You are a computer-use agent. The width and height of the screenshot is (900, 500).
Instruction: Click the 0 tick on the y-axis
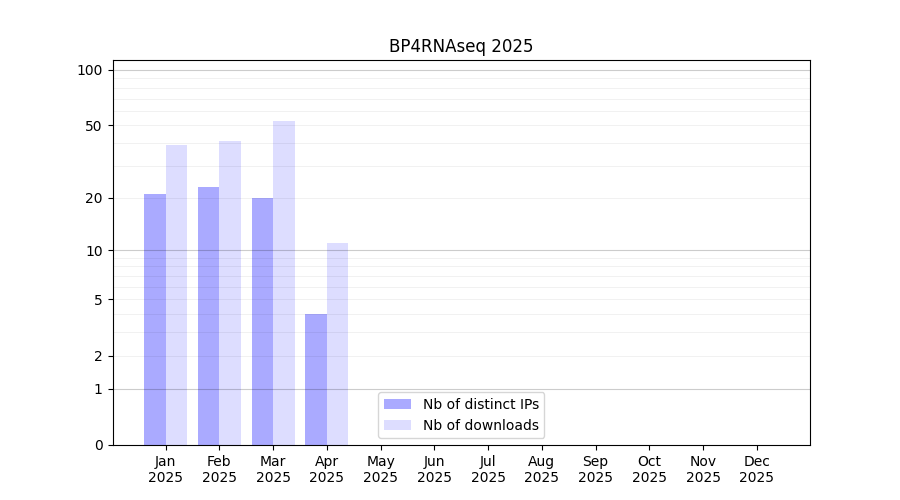(x=98, y=445)
